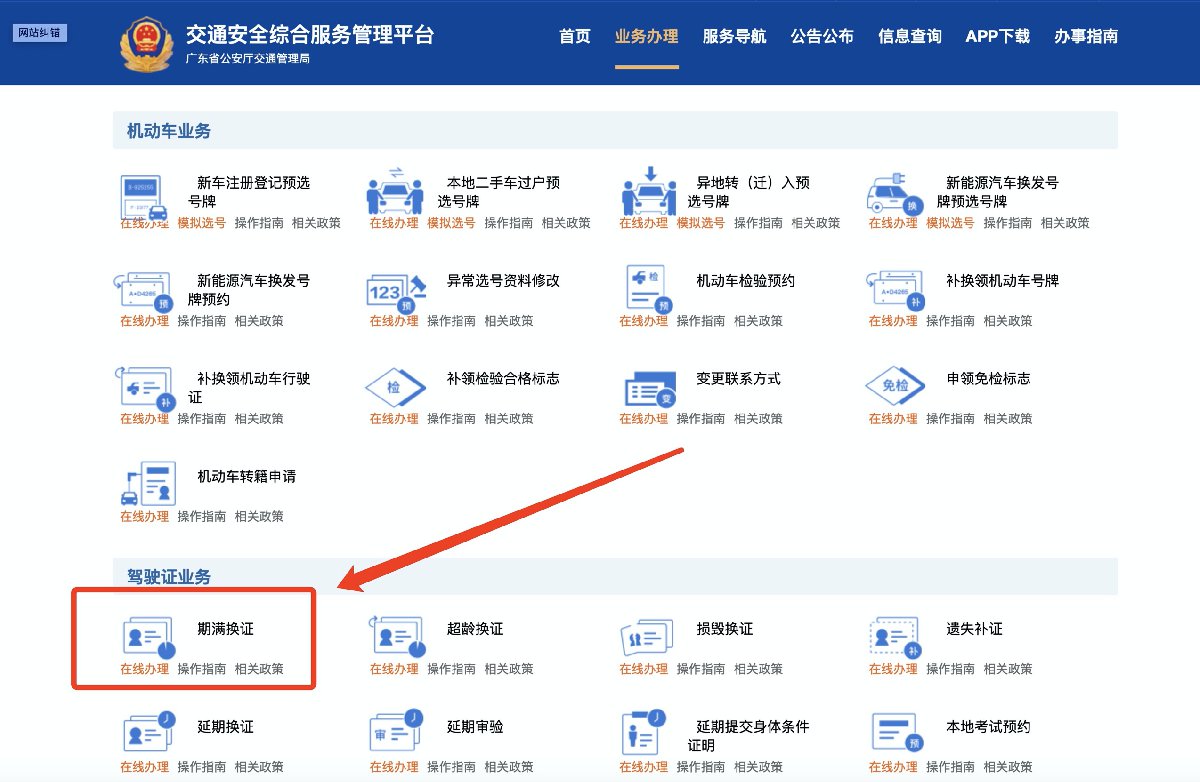Click the 变更联系方式 icon
Viewport: 1200px width, 782px height.
646,387
